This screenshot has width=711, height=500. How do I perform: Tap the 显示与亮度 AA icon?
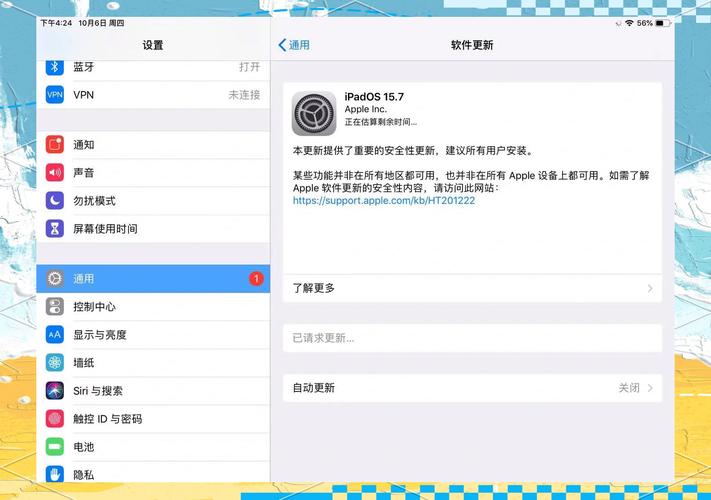coord(55,335)
